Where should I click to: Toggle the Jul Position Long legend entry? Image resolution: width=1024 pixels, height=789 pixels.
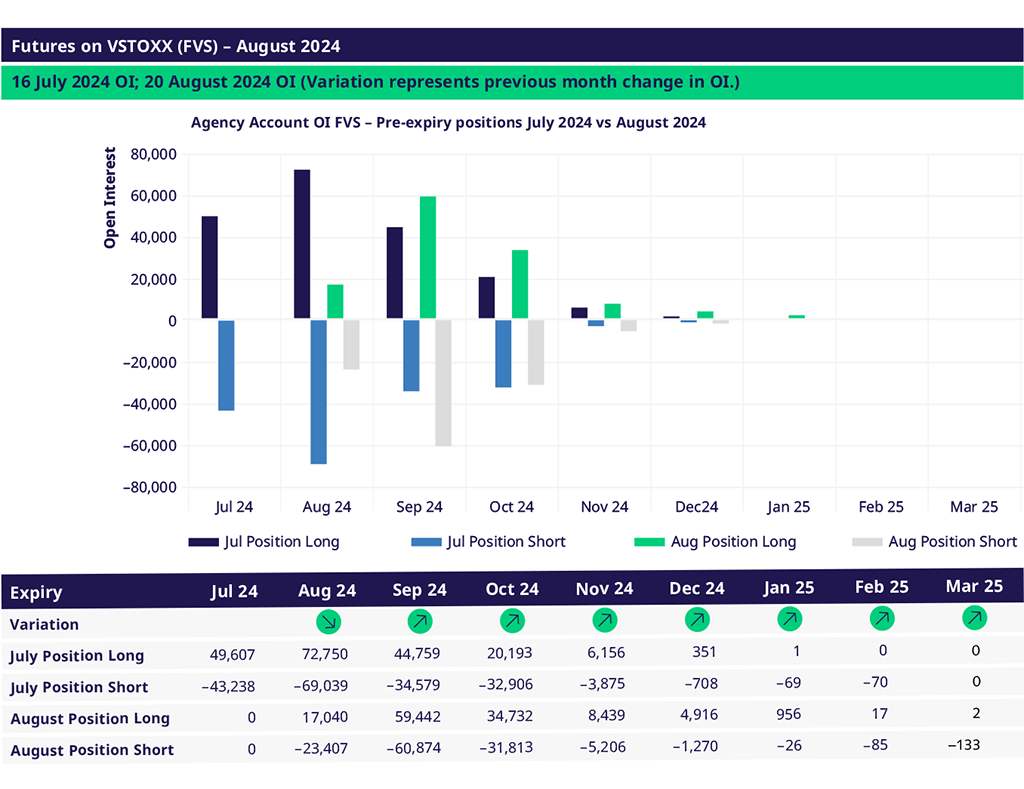264,542
